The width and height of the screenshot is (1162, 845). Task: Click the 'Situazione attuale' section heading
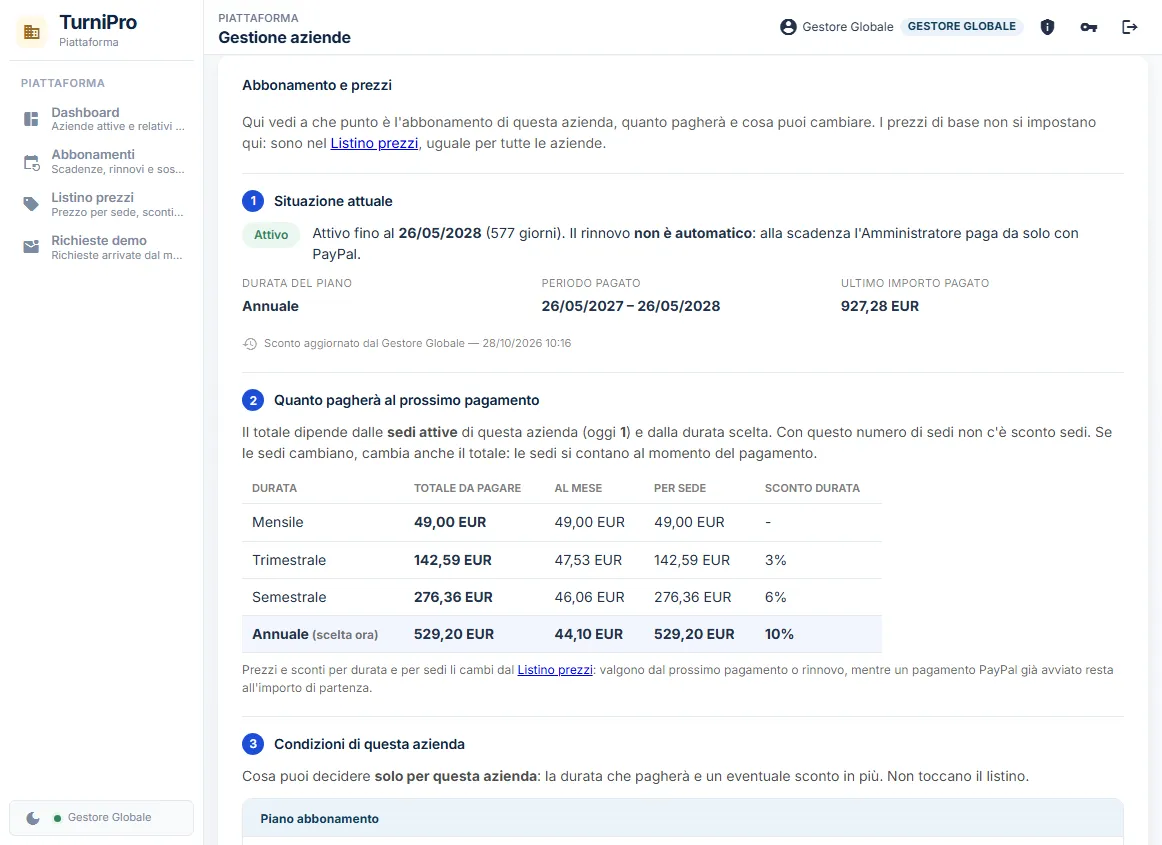click(x=333, y=201)
